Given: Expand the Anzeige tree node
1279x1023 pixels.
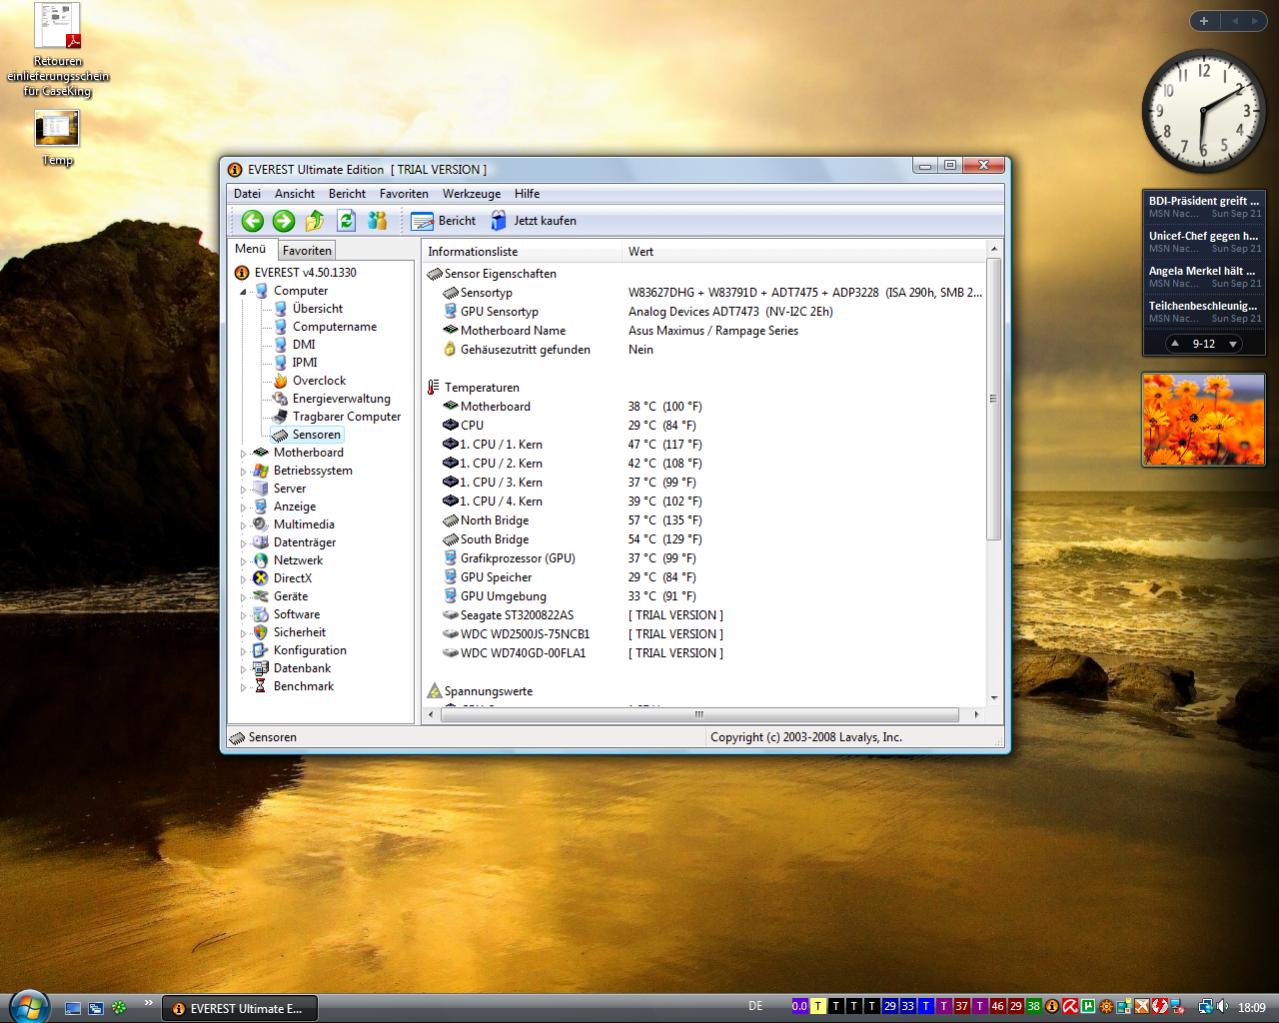Looking at the screenshot, I should 243,507.
